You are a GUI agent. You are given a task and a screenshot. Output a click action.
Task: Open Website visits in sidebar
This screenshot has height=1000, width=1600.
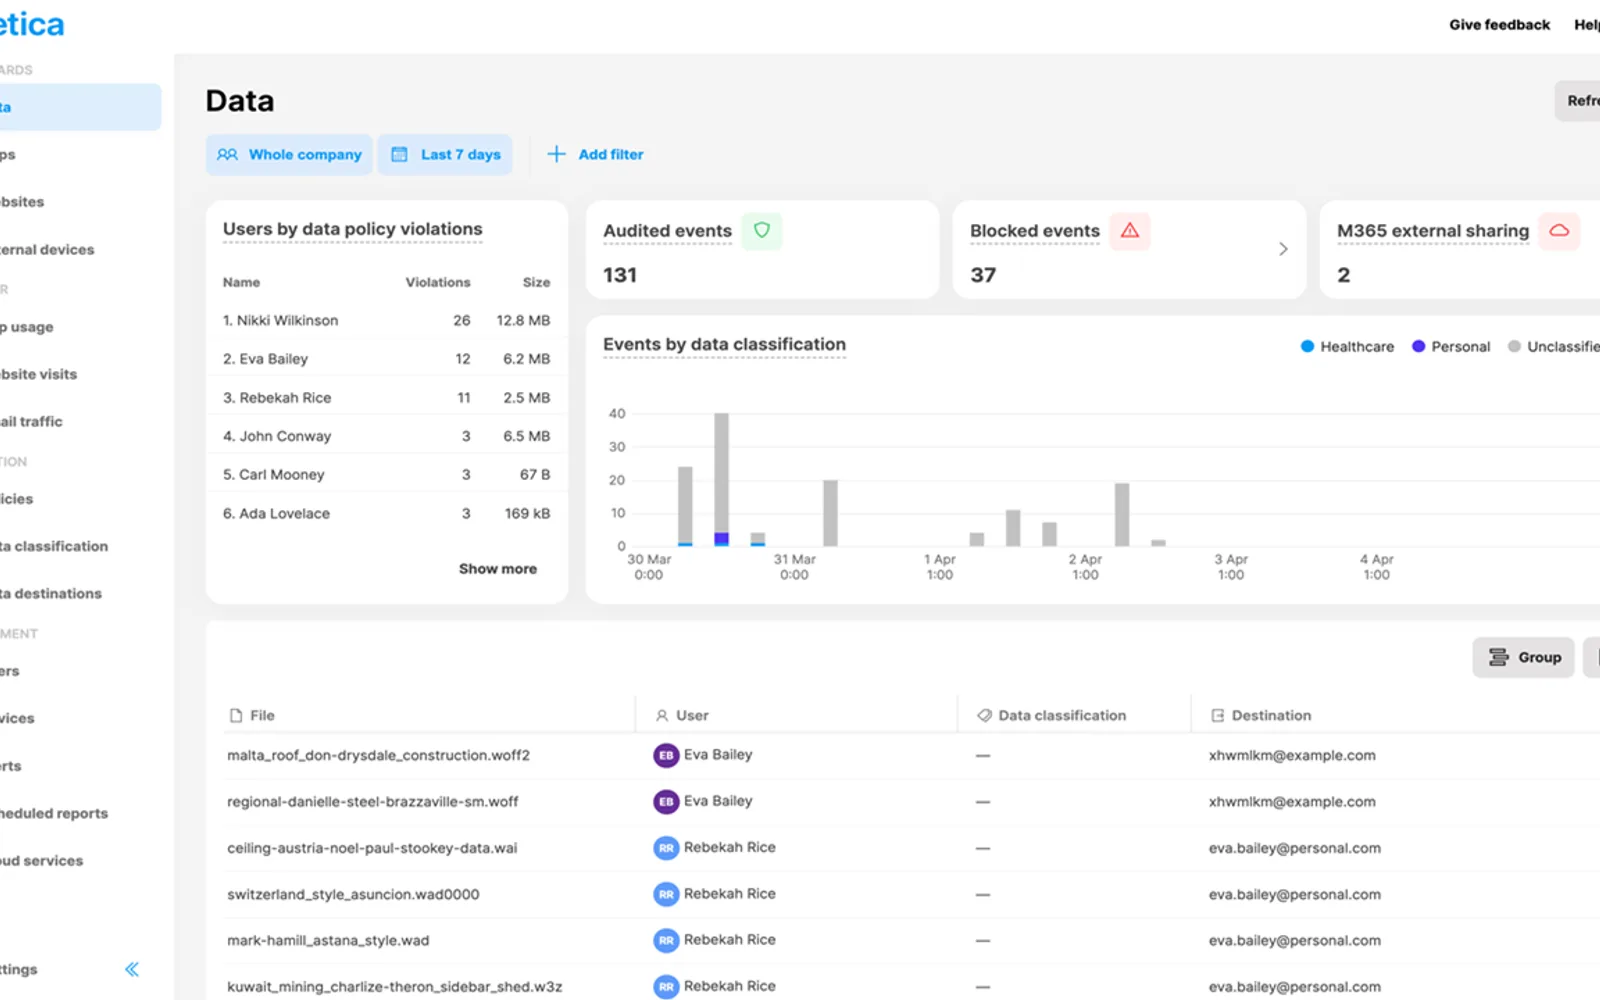[x=38, y=375]
